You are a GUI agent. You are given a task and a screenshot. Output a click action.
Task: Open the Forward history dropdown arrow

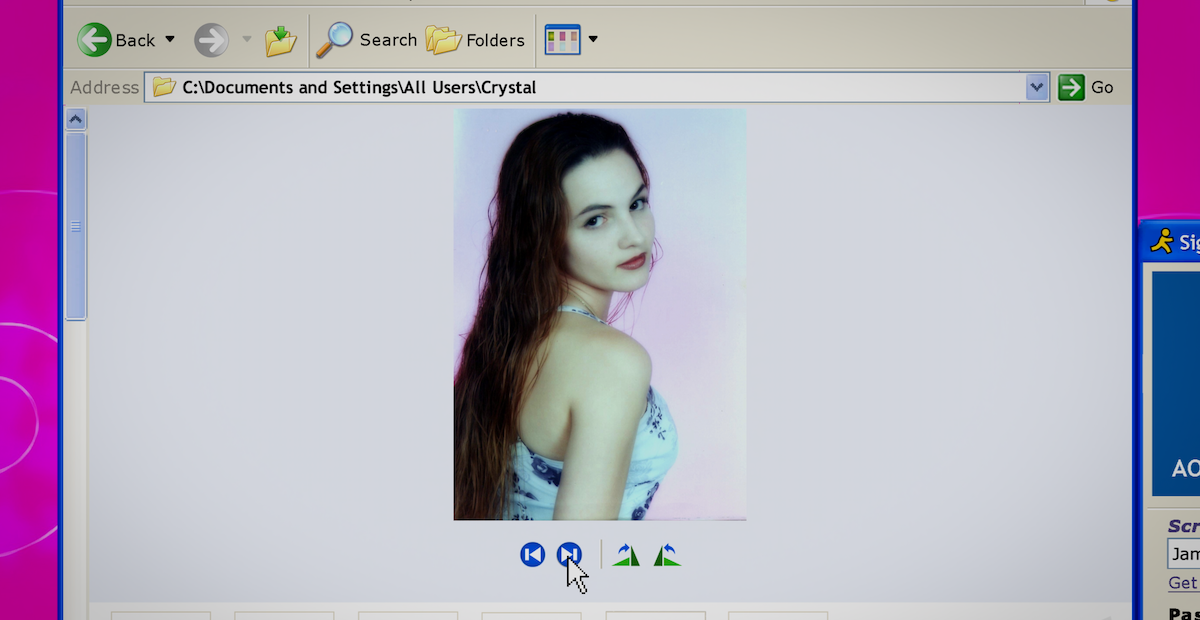[x=246, y=40]
